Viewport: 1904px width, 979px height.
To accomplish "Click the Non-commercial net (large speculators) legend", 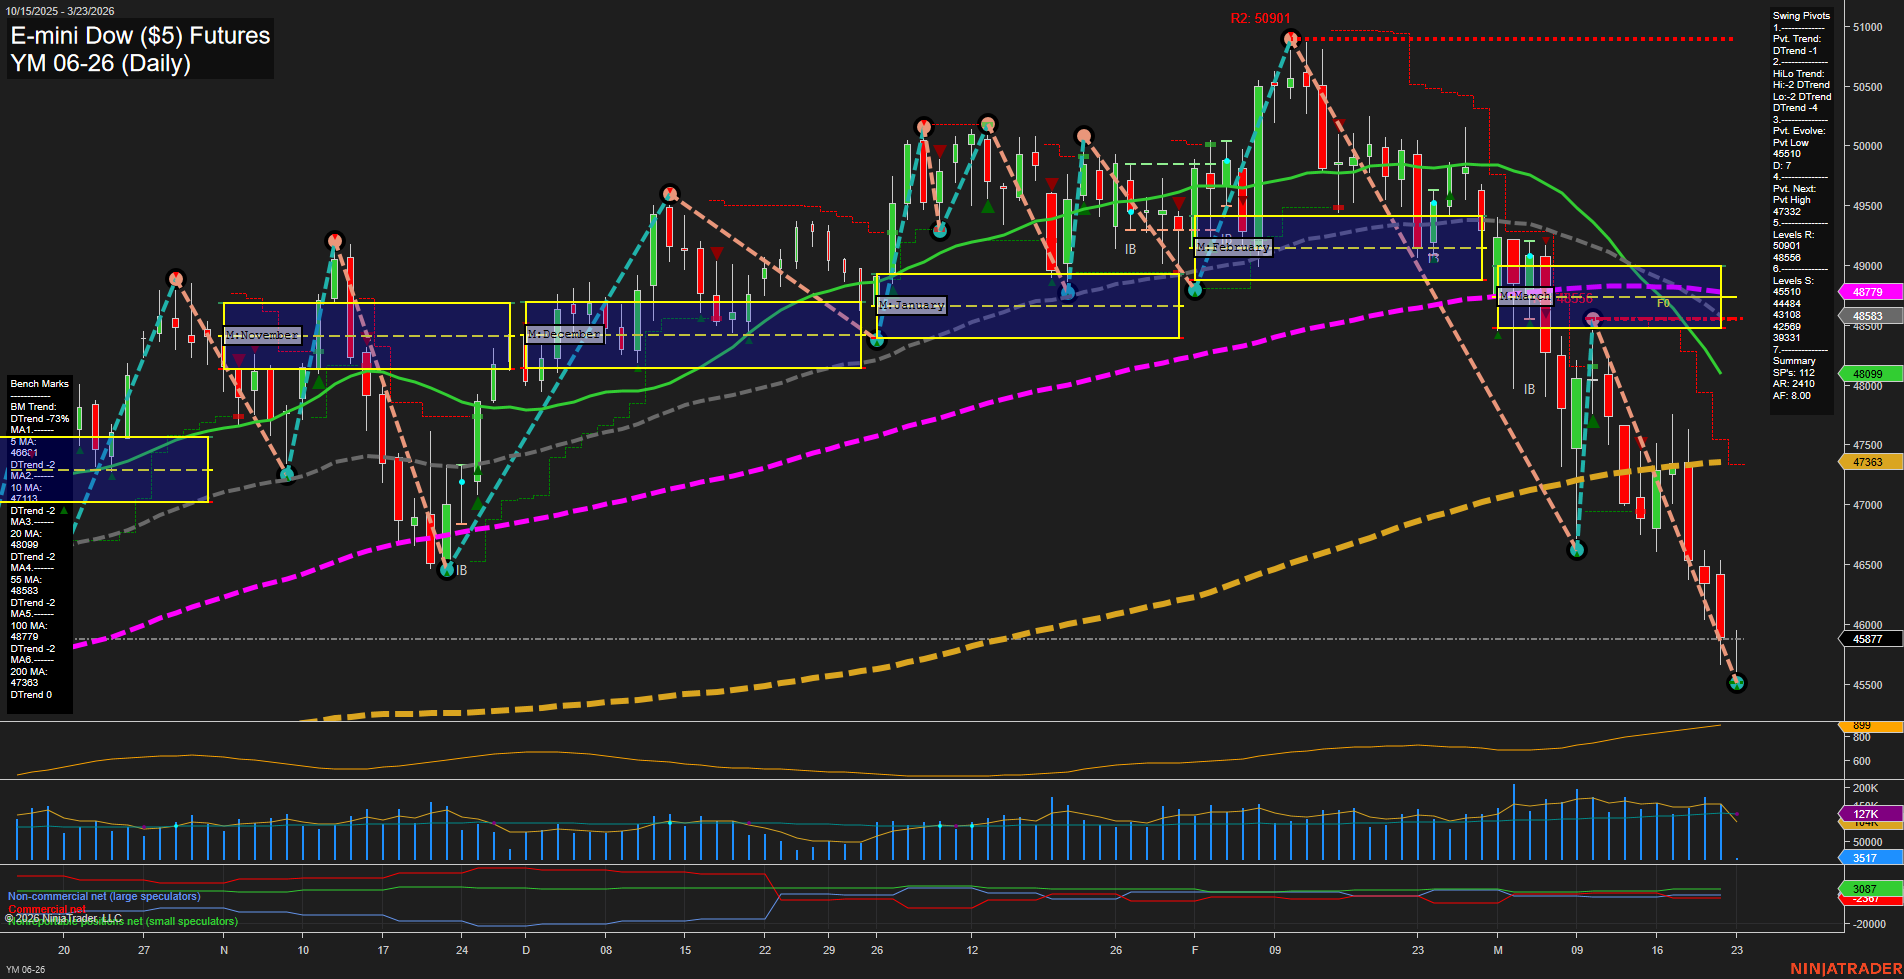I will (x=103, y=896).
